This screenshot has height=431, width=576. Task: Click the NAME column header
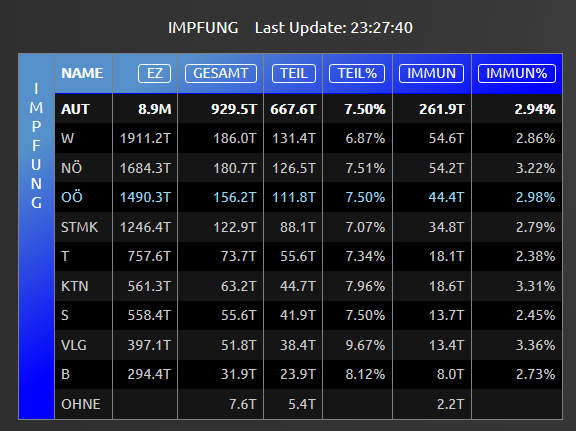(82, 73)
